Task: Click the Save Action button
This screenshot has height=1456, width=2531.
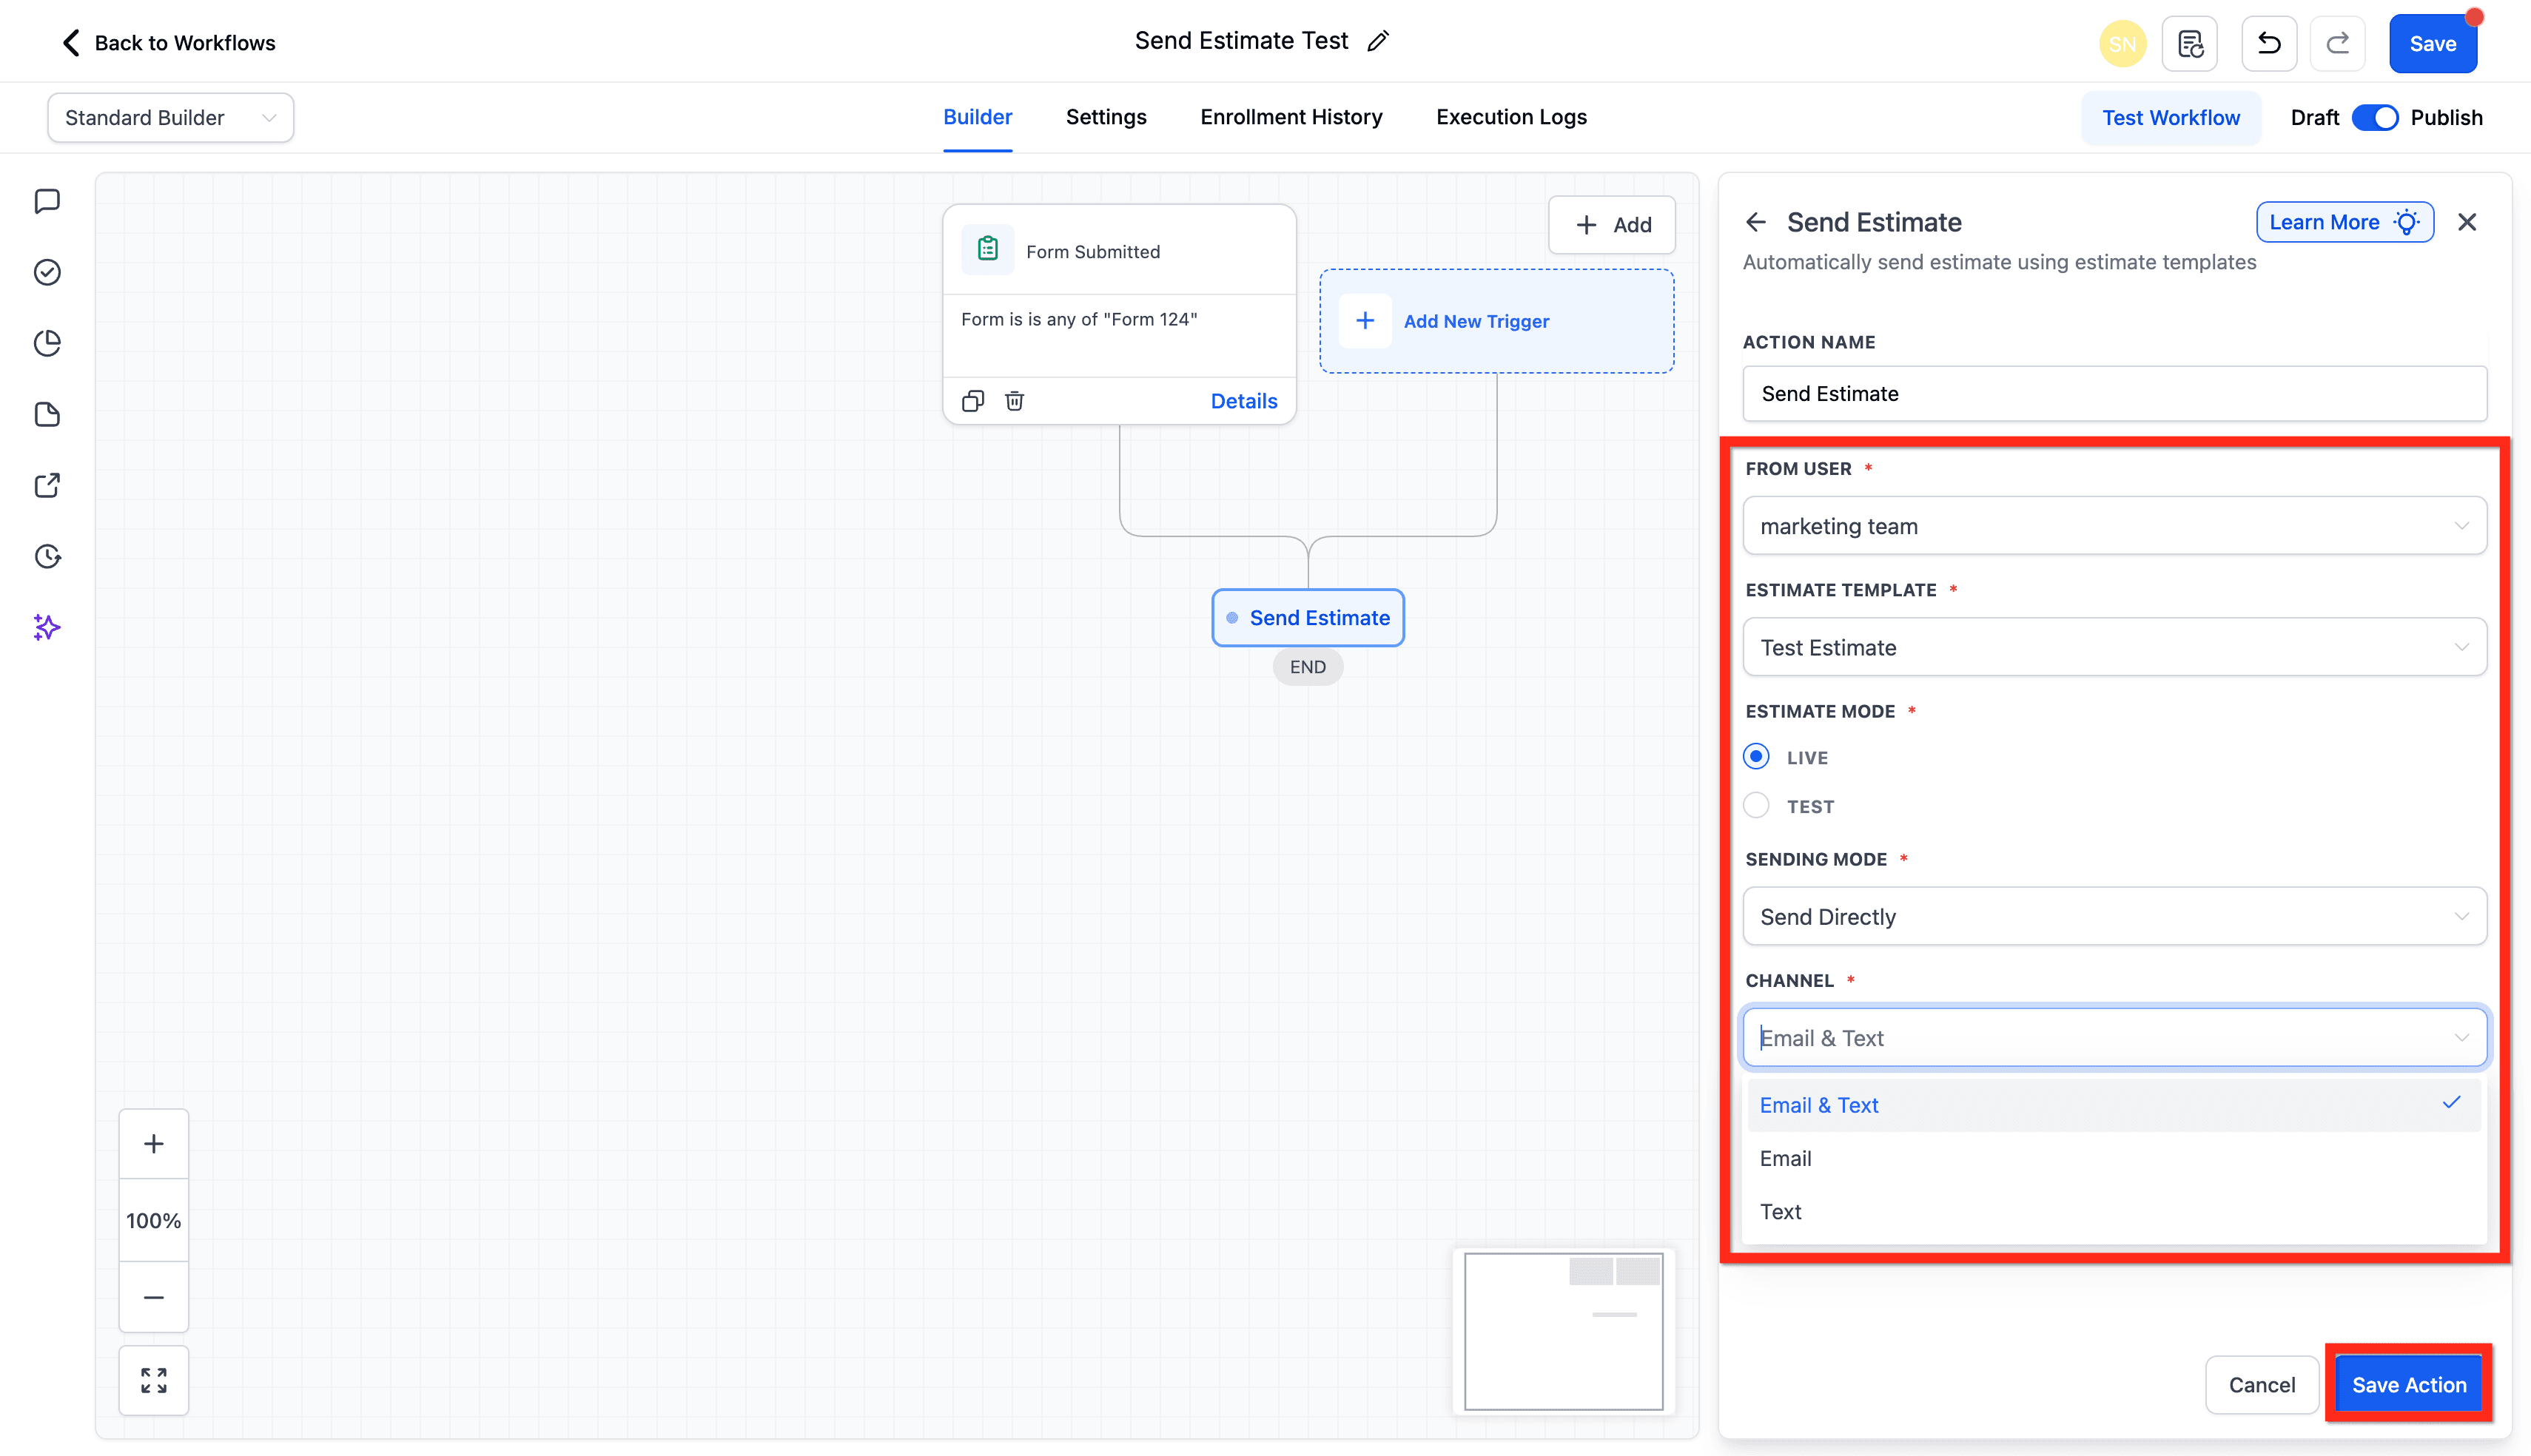Action: tap(2408, 1385)
